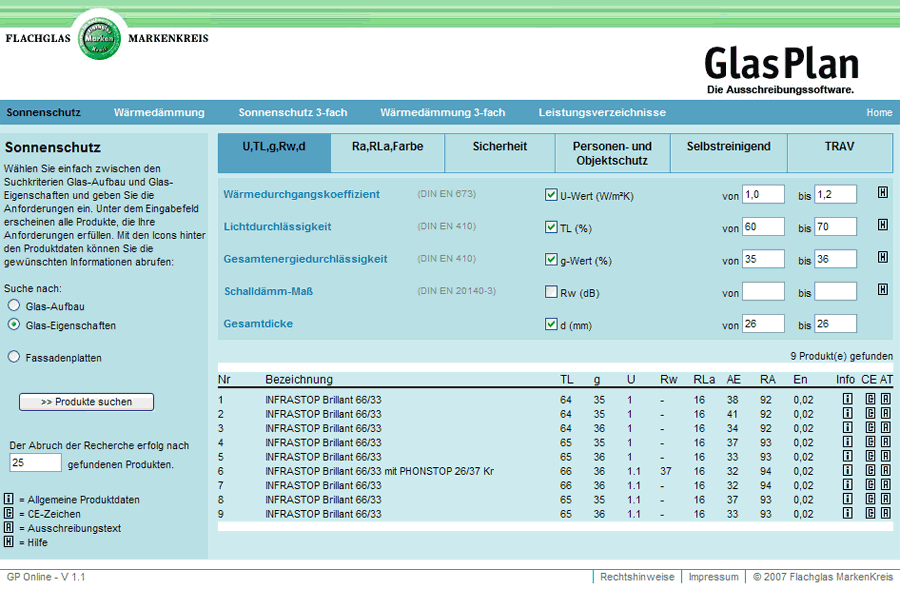Open tender text for result row 4
The width and height of the screenshot is (900, 589).
tap(886, 442)
